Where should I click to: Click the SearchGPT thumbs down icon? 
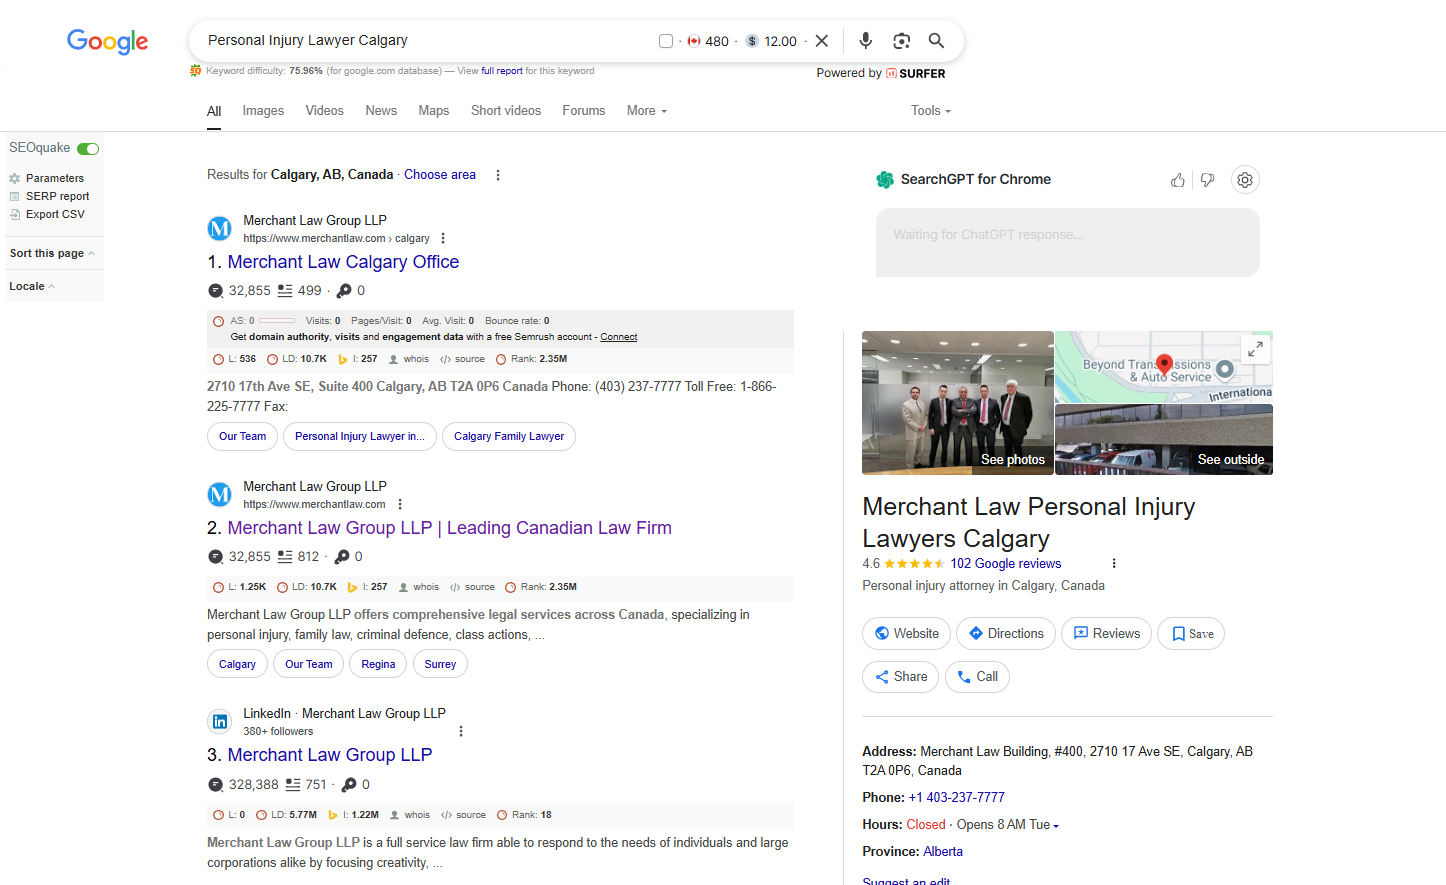(1208, 180)
